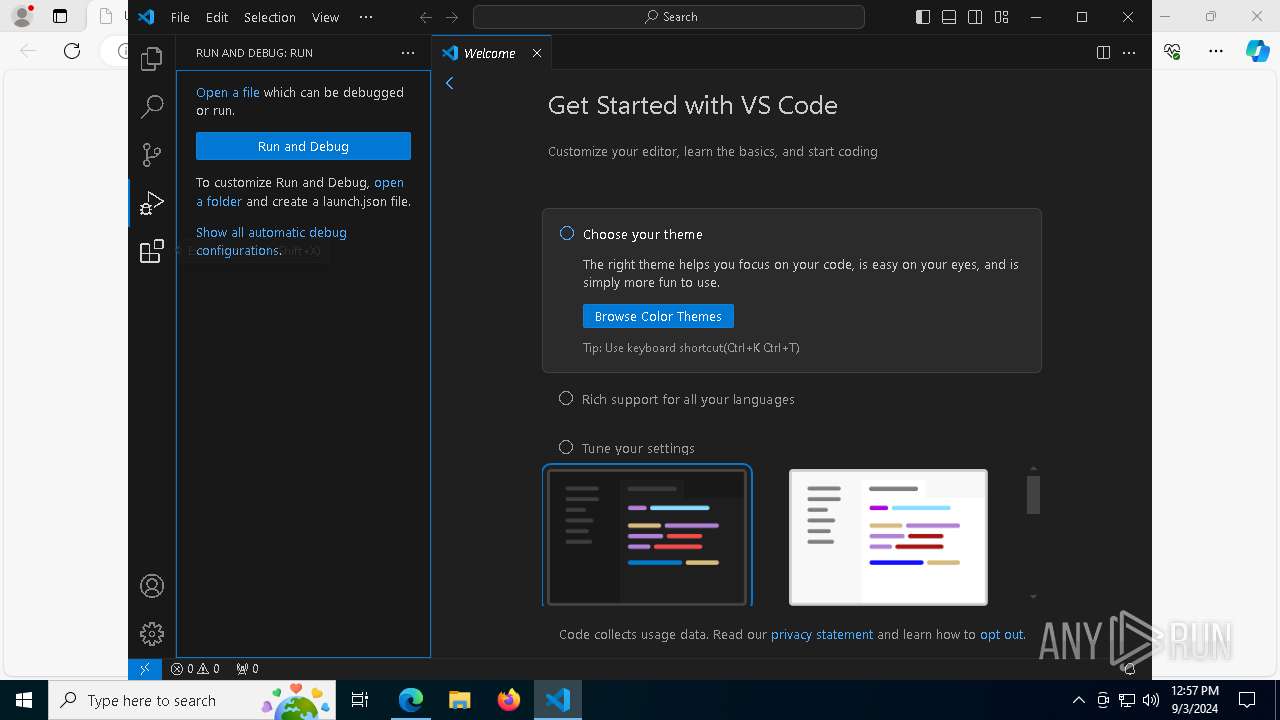
Task: Click Browse Color Themes button
Action: (x=658, y=316)
